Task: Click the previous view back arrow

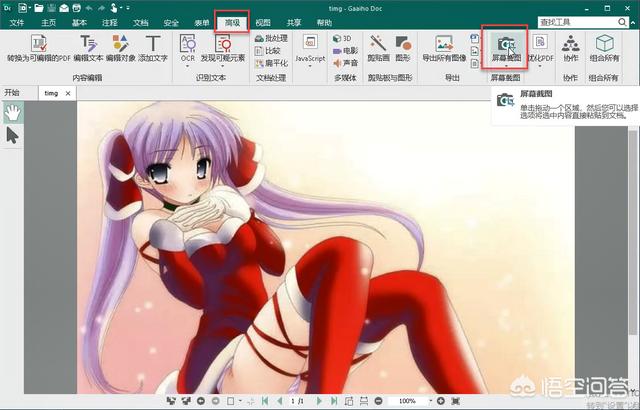Action: [200, 401]
